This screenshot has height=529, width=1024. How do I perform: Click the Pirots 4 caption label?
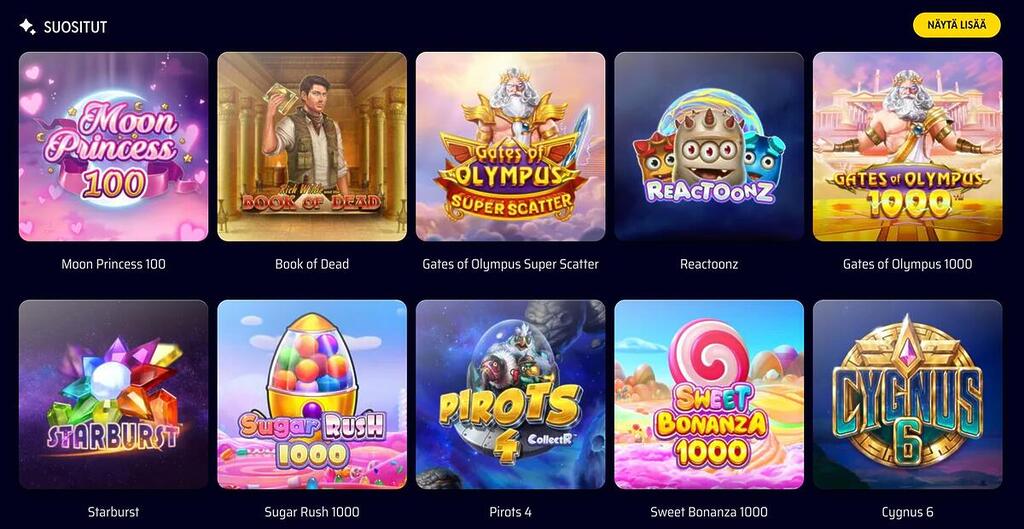pyautogui.click(x=511, y=512)
